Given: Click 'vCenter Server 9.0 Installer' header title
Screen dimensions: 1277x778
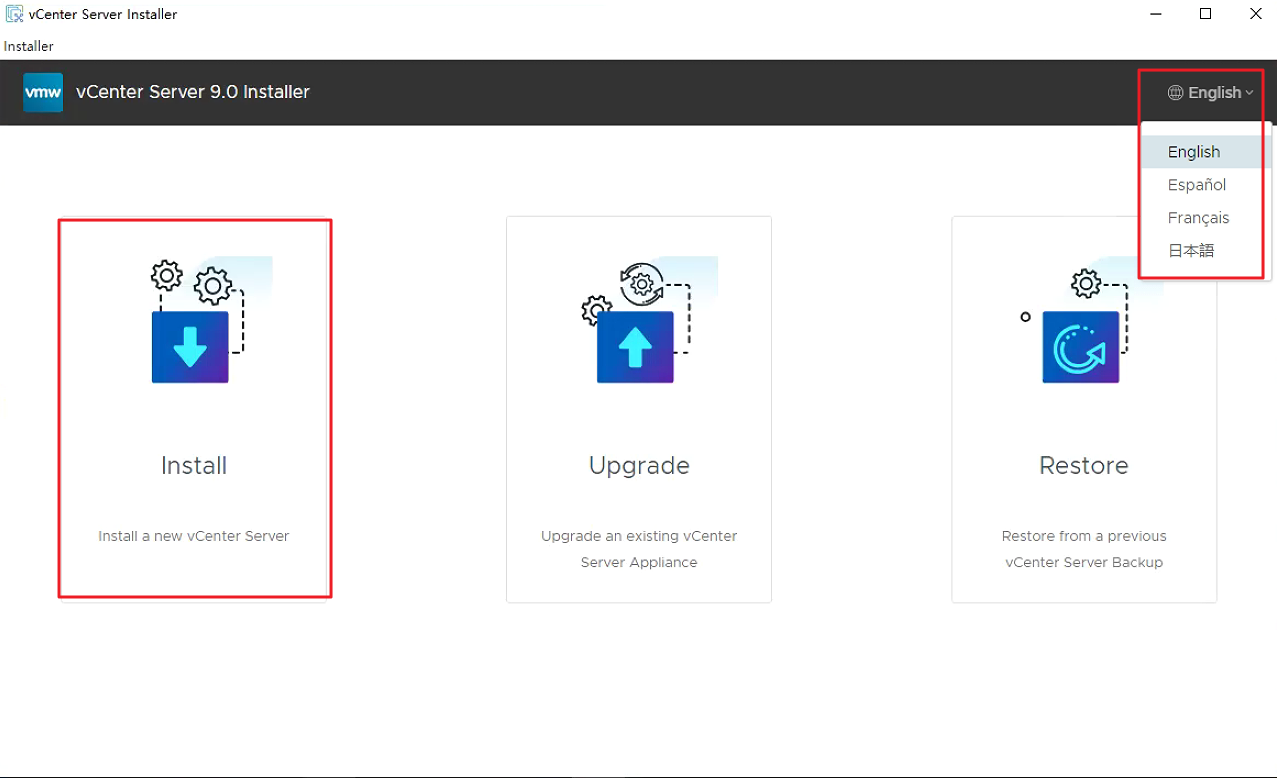Looking at the screenshot, I should tap(193, 92).
